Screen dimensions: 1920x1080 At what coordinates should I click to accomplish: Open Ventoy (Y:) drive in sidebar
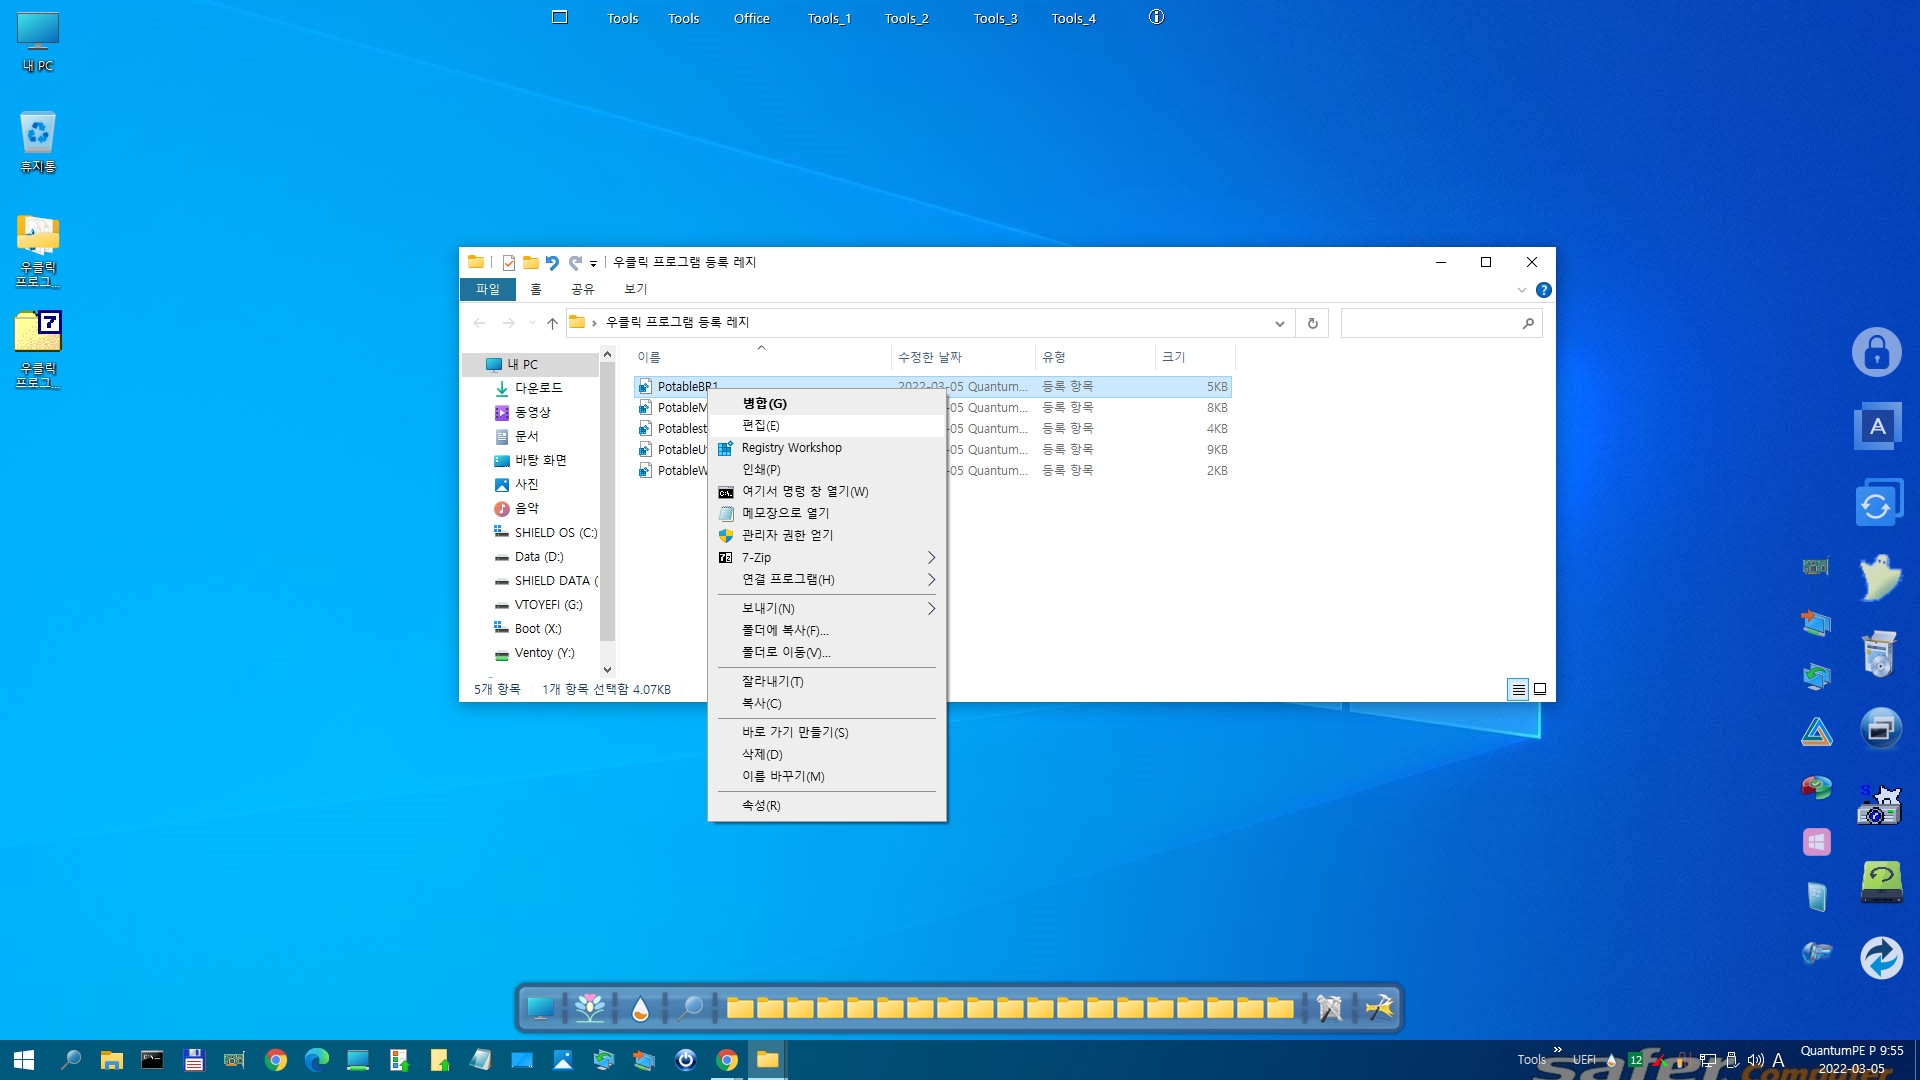[544, 653]
